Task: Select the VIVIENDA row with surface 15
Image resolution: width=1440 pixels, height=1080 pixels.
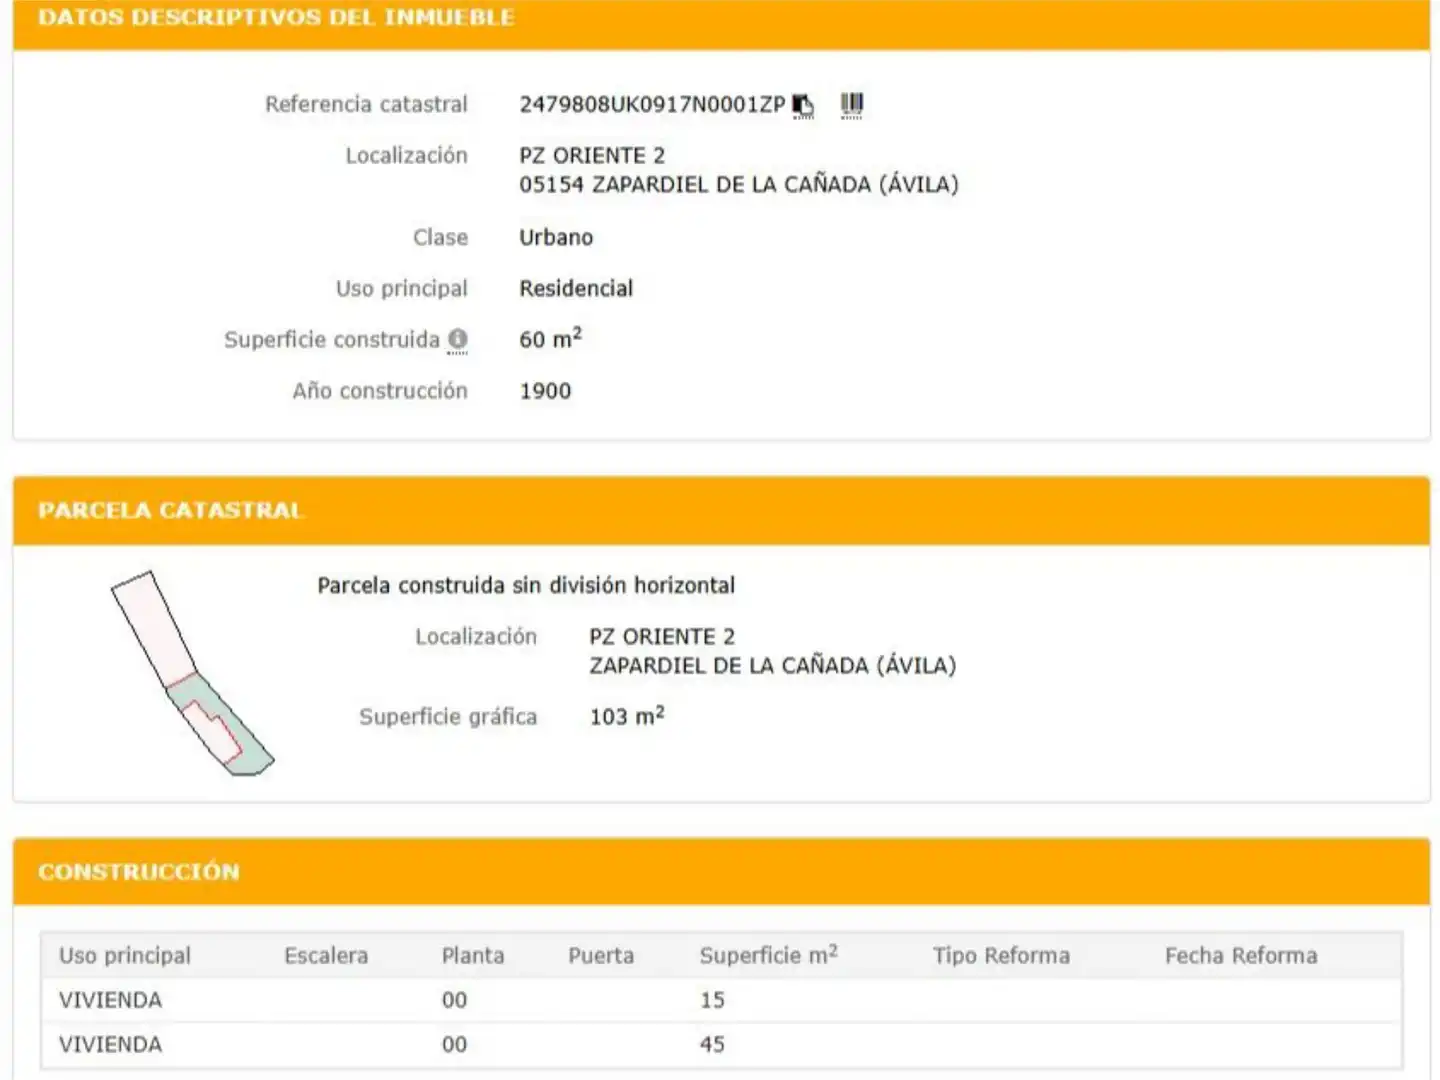Action: (721, 1000)
